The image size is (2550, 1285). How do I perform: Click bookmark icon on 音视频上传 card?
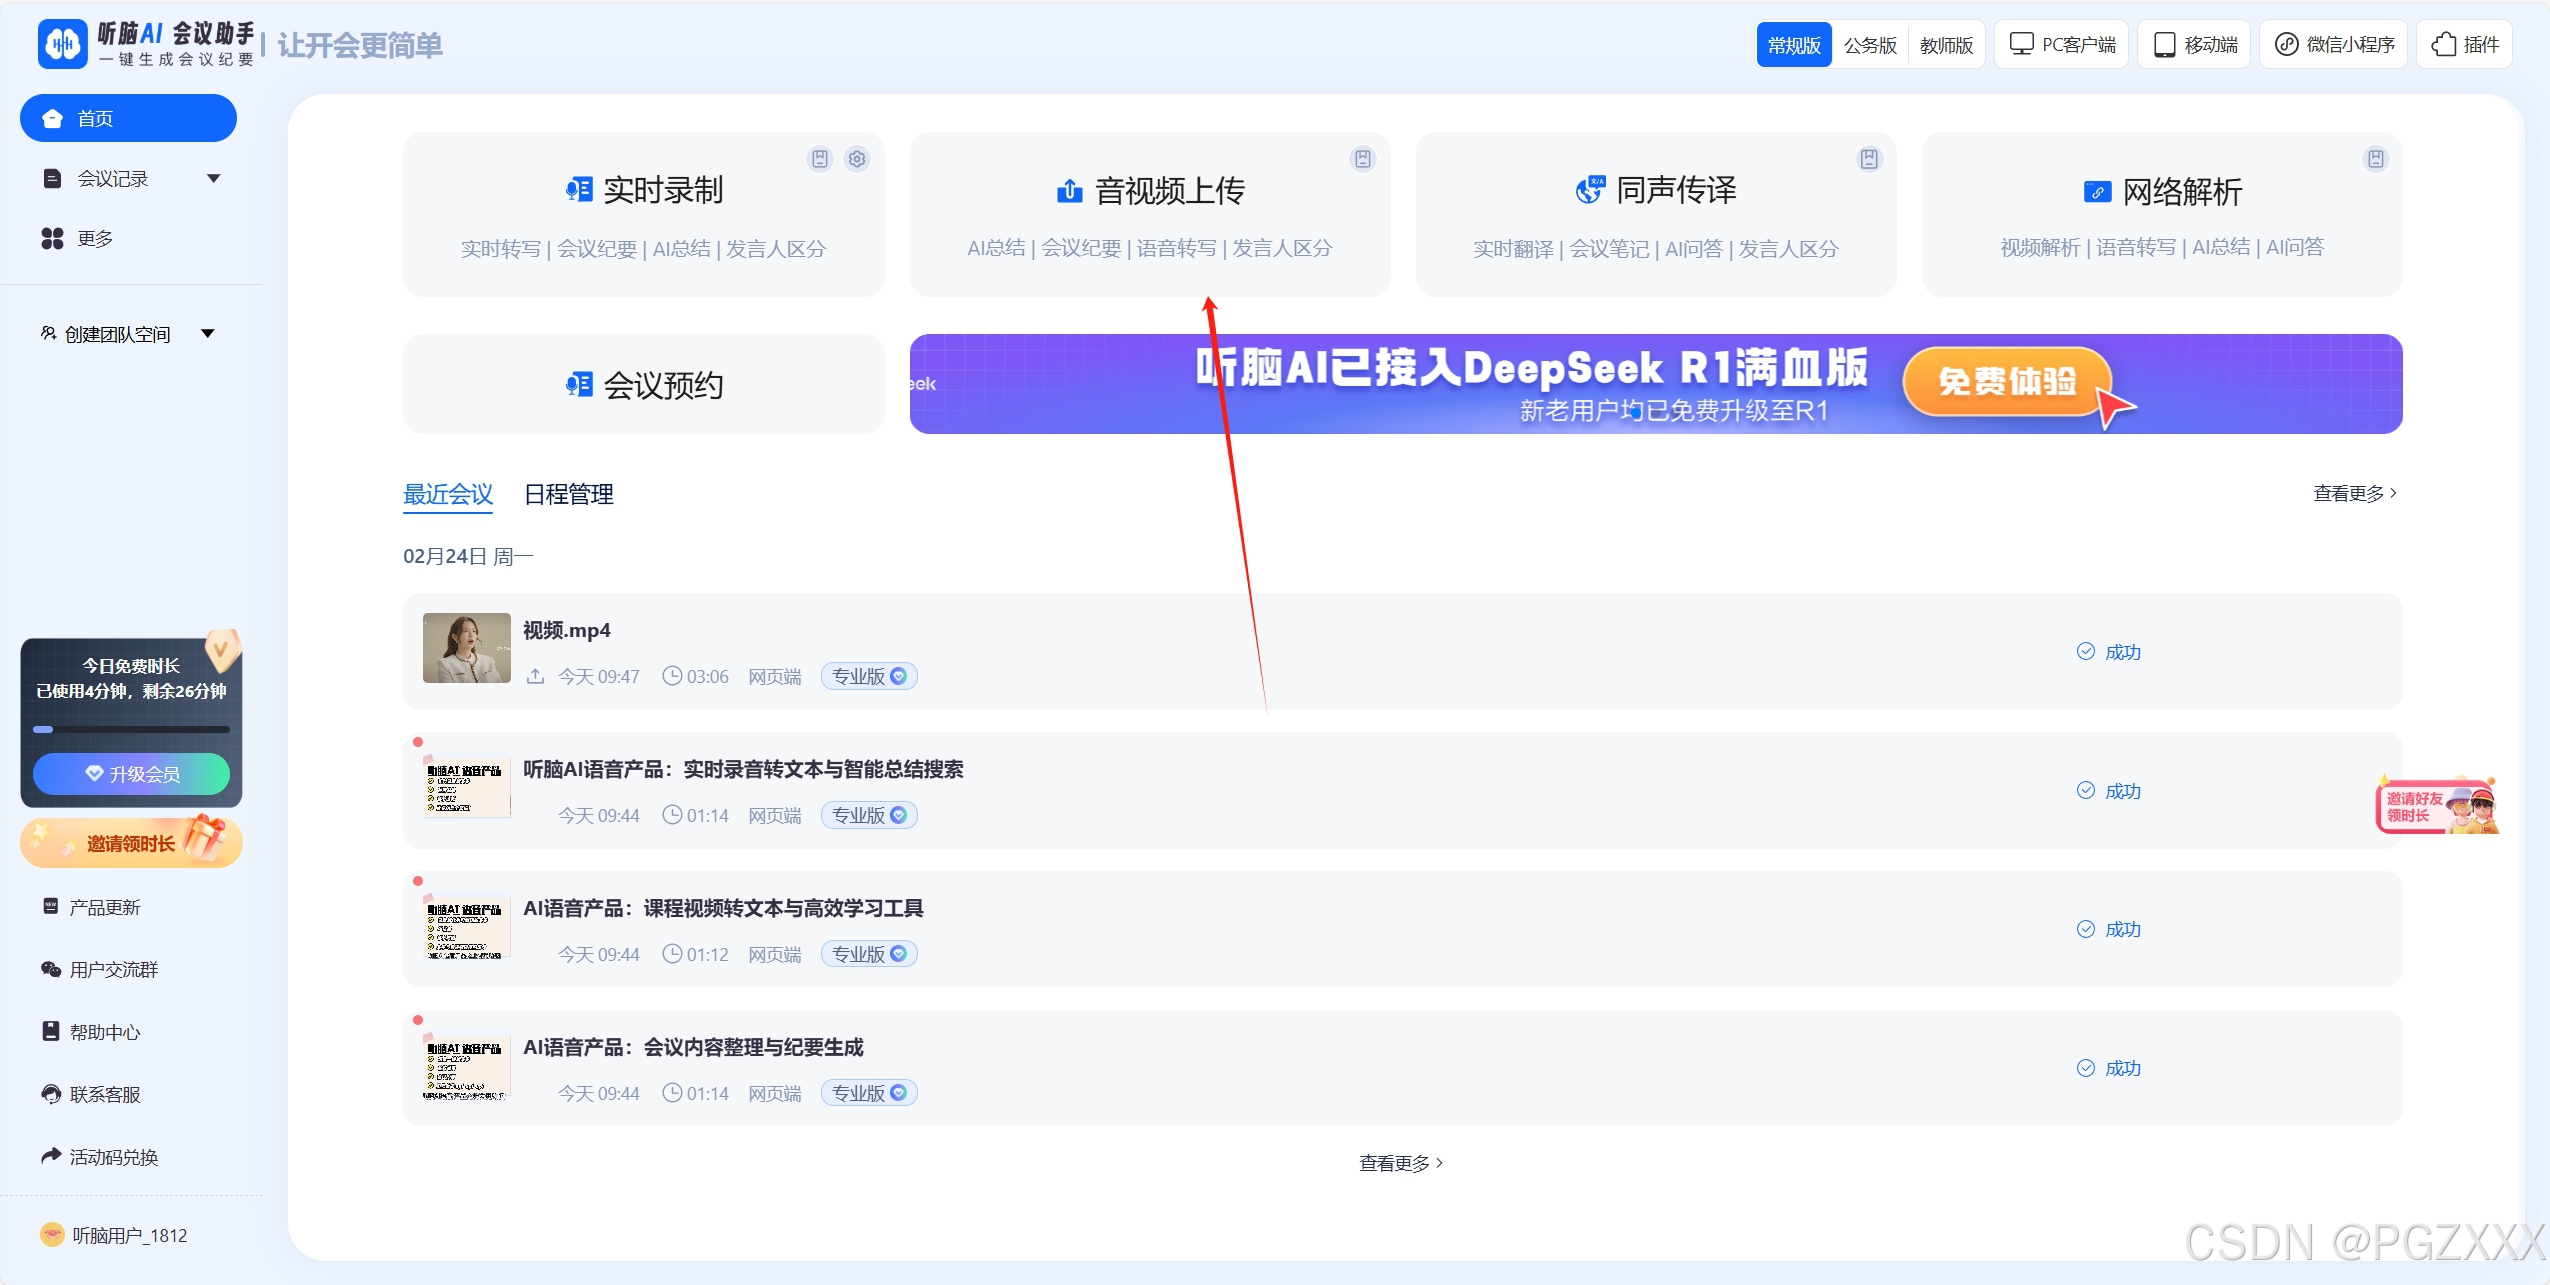coord(1363,159)
